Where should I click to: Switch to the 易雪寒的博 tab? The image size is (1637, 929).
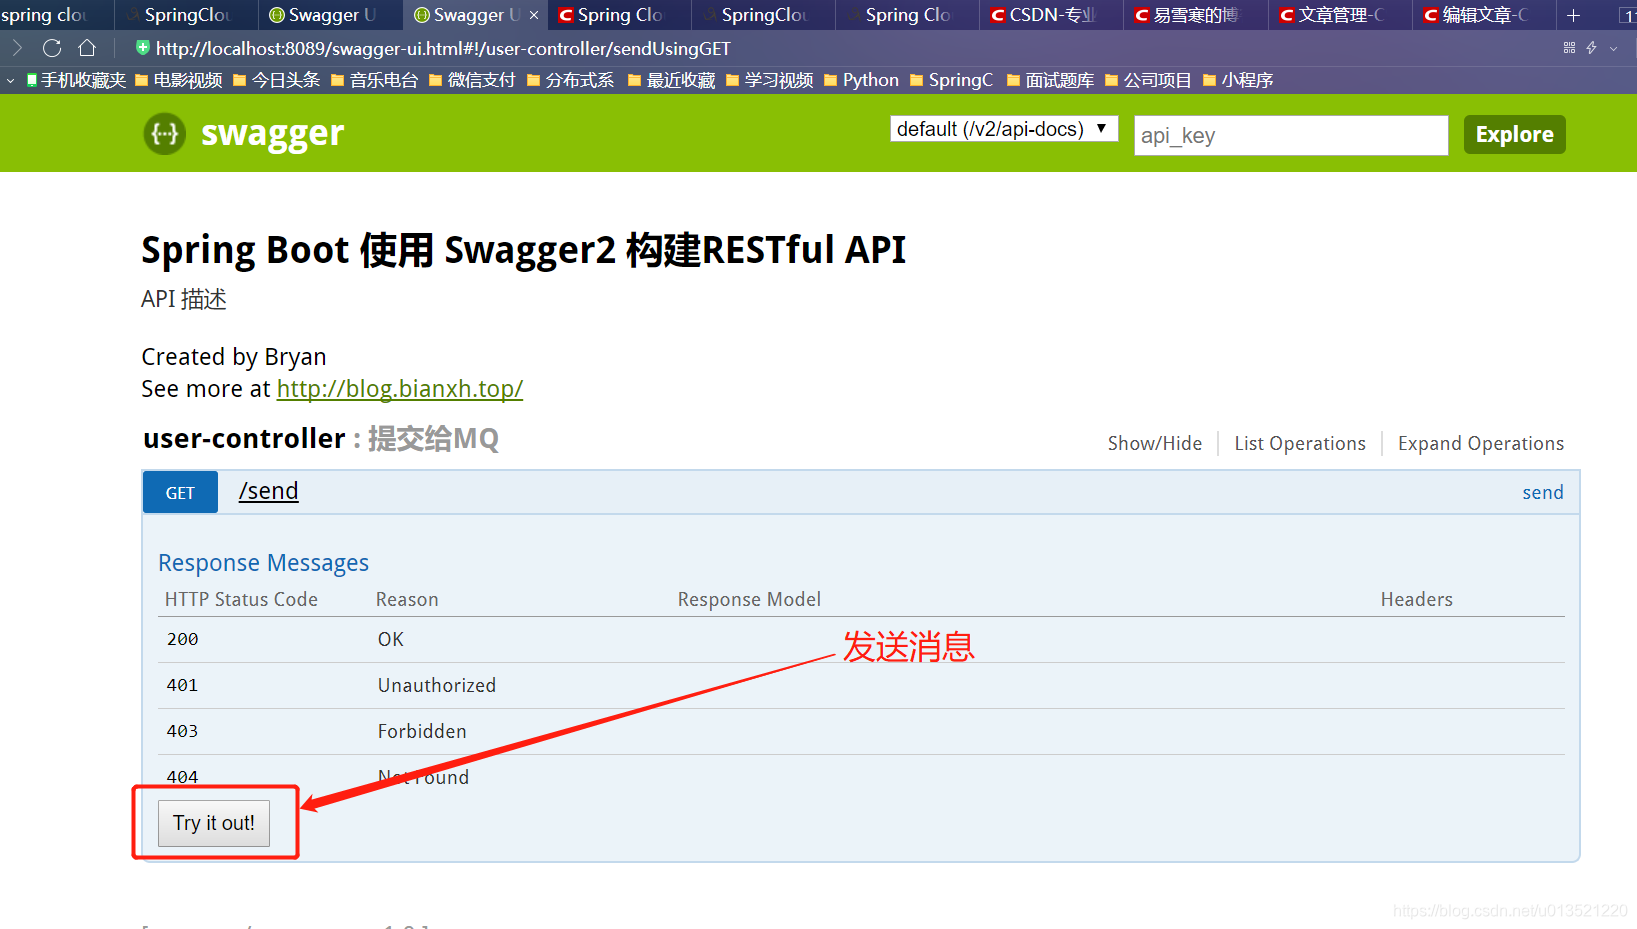(1196, 15)
